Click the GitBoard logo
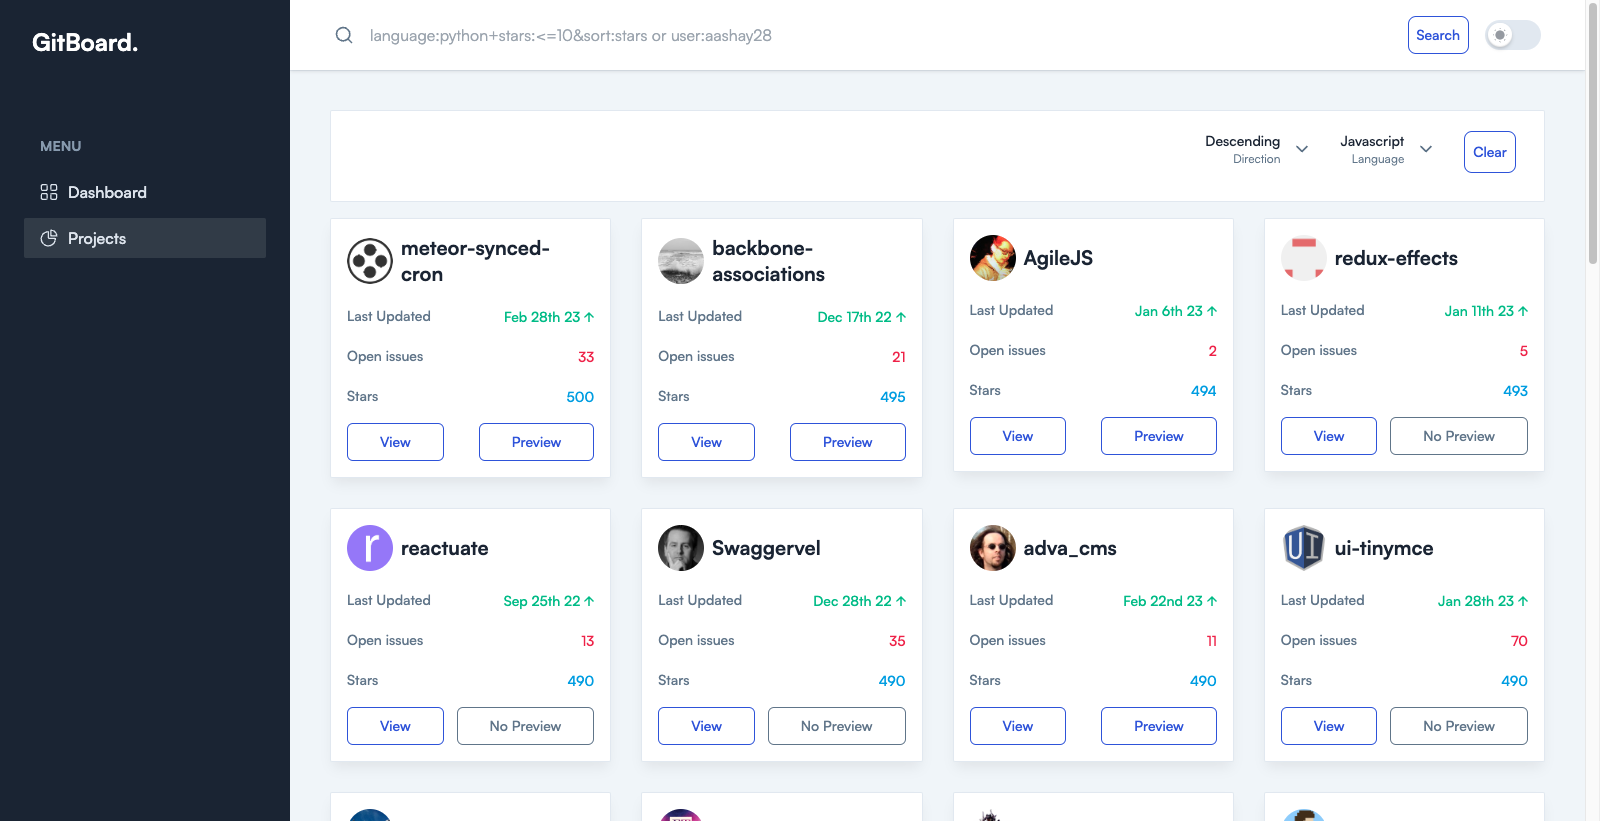The height and width of the screenshot is (821, 1600). click(x=85, y=43)
